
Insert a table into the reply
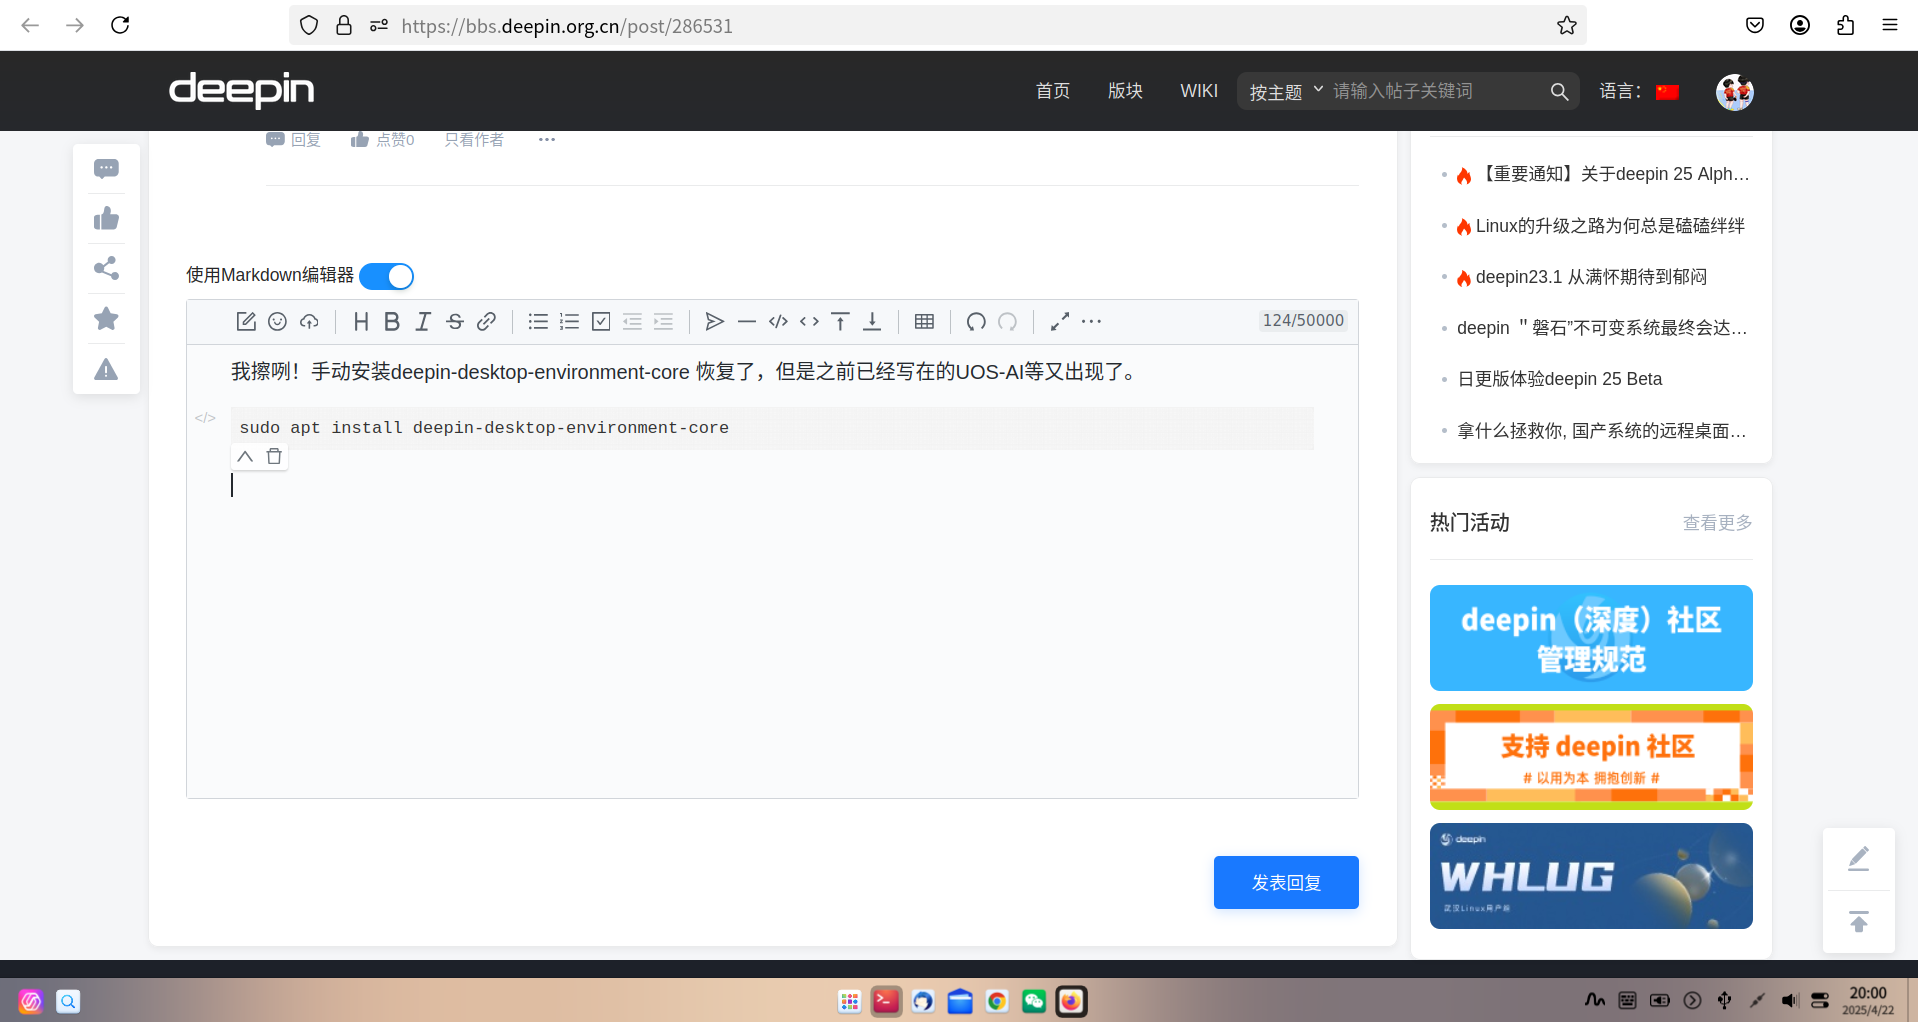click(924, 321)
